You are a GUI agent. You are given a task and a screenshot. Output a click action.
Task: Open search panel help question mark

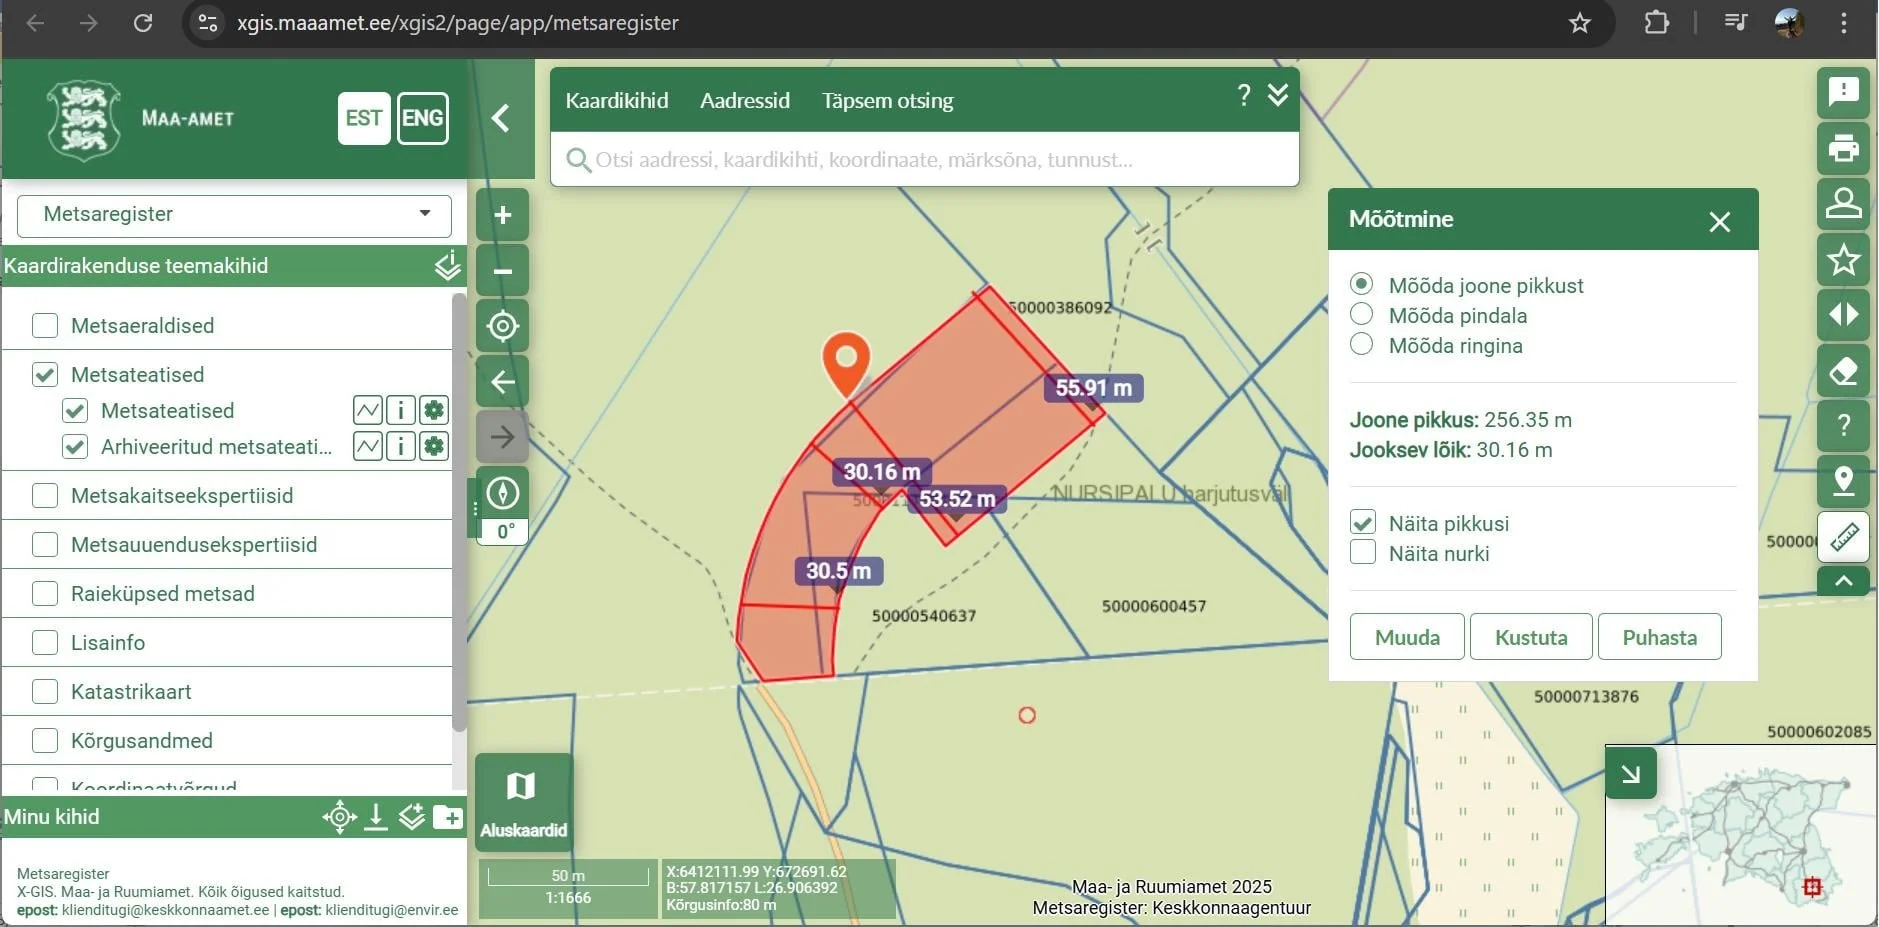(x=1243, y=95)
